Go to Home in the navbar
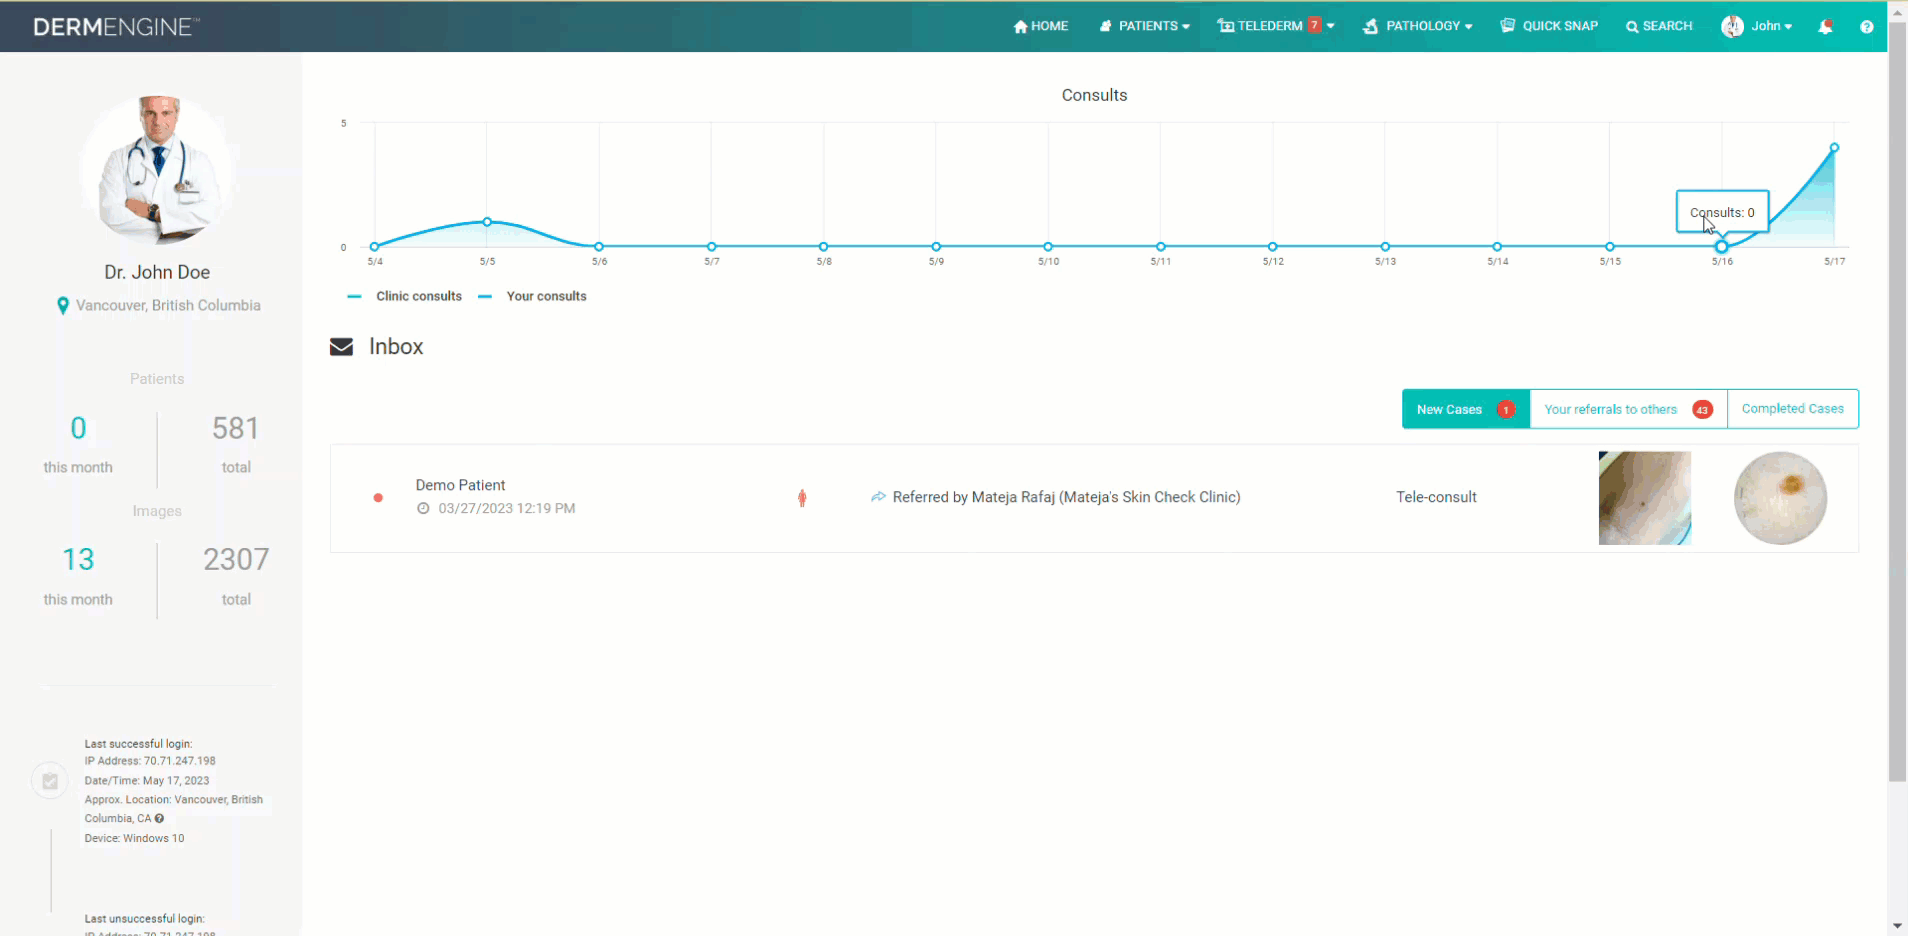1908x936 pixels. click(1041, 26)
